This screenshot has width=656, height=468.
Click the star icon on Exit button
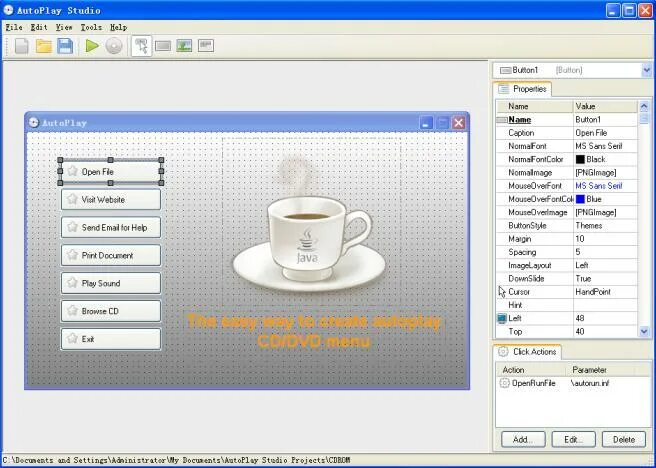[72, 338]
